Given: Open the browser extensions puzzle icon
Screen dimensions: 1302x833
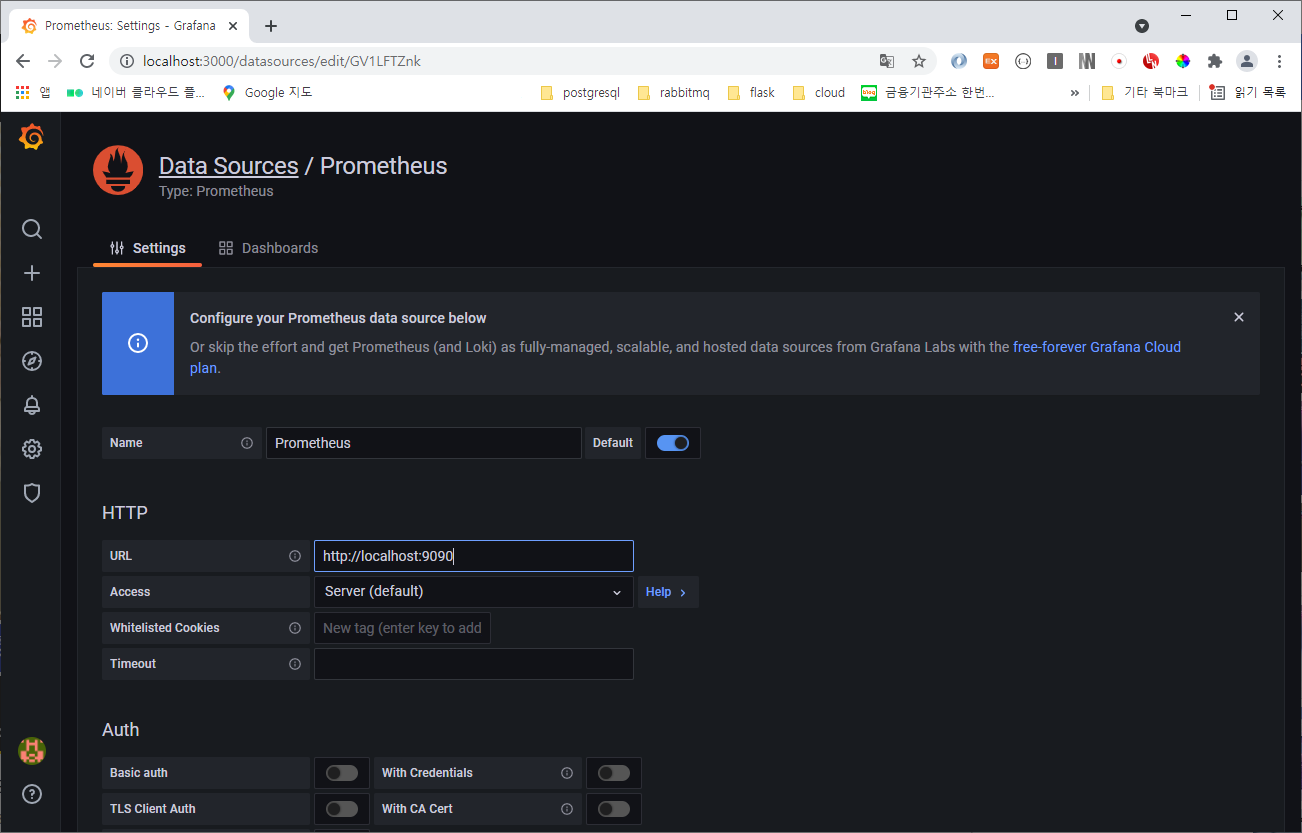Looking at the screenshot, I should [x=1215, y=61].
